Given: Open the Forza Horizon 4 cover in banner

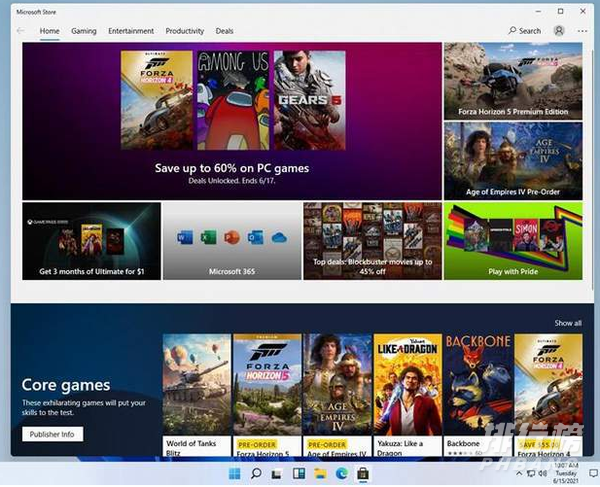Looking at the screenshot, I should (x=157, y=100).
